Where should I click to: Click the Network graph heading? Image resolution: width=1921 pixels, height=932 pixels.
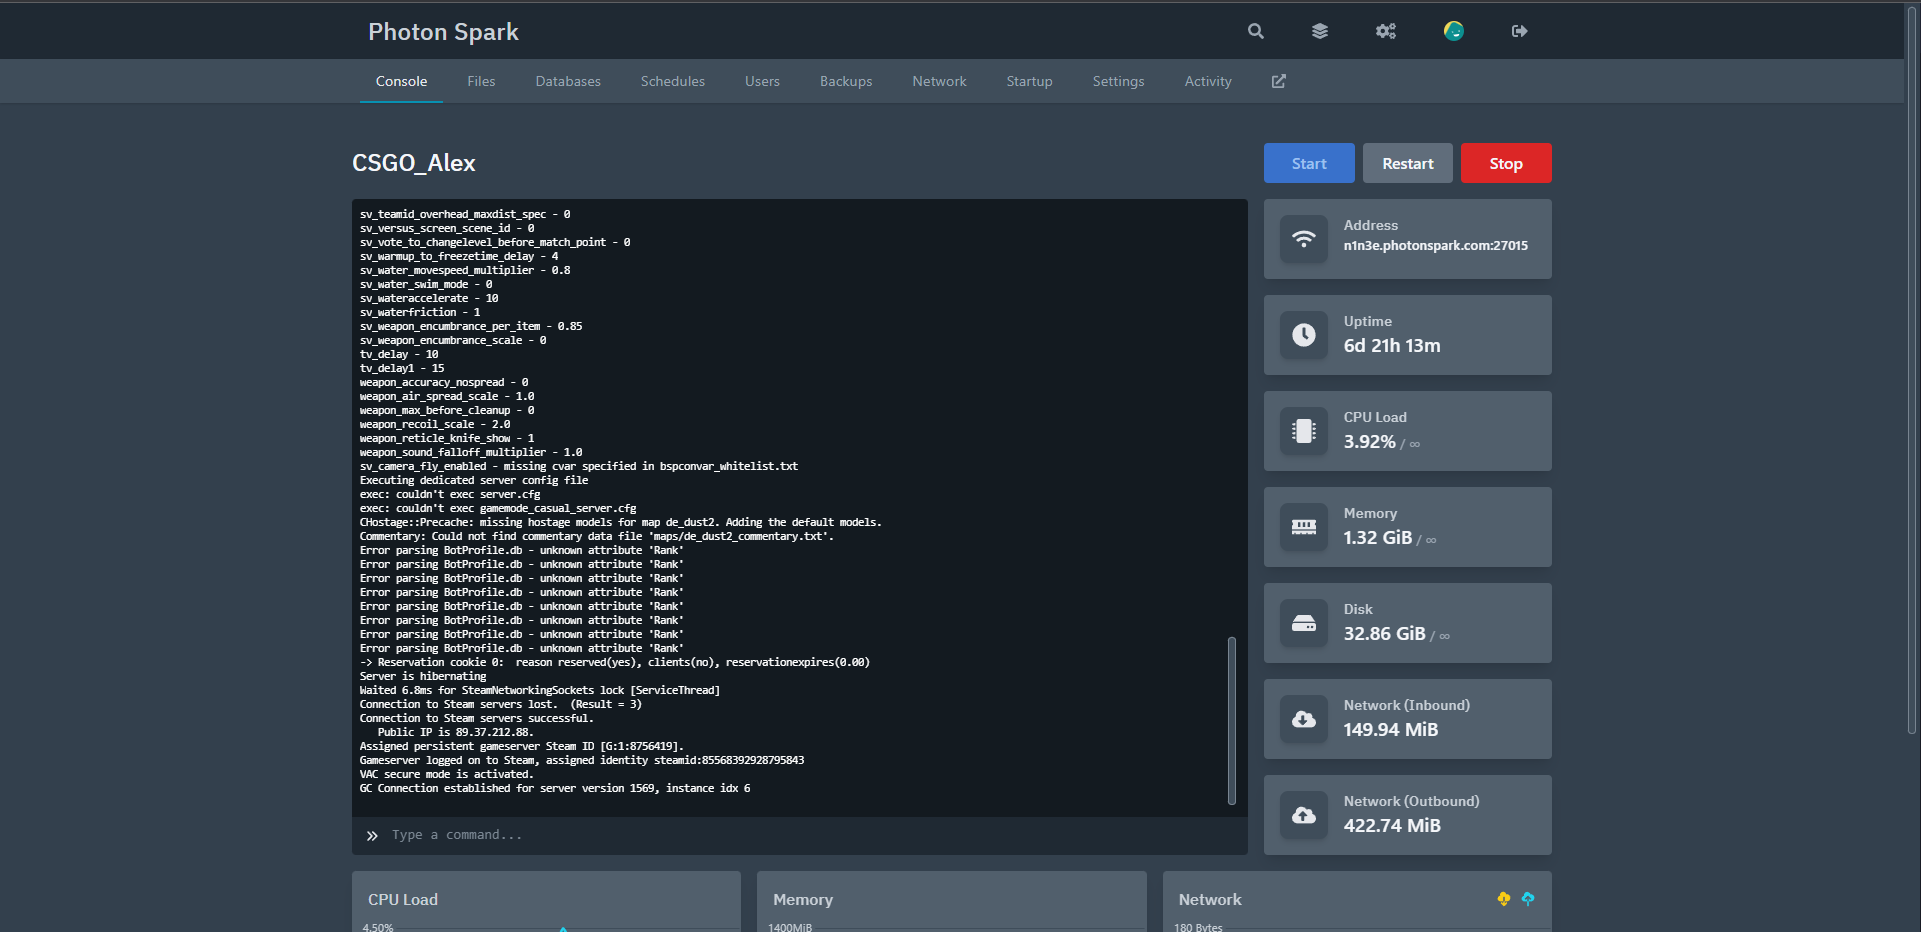pos(1210,900)
